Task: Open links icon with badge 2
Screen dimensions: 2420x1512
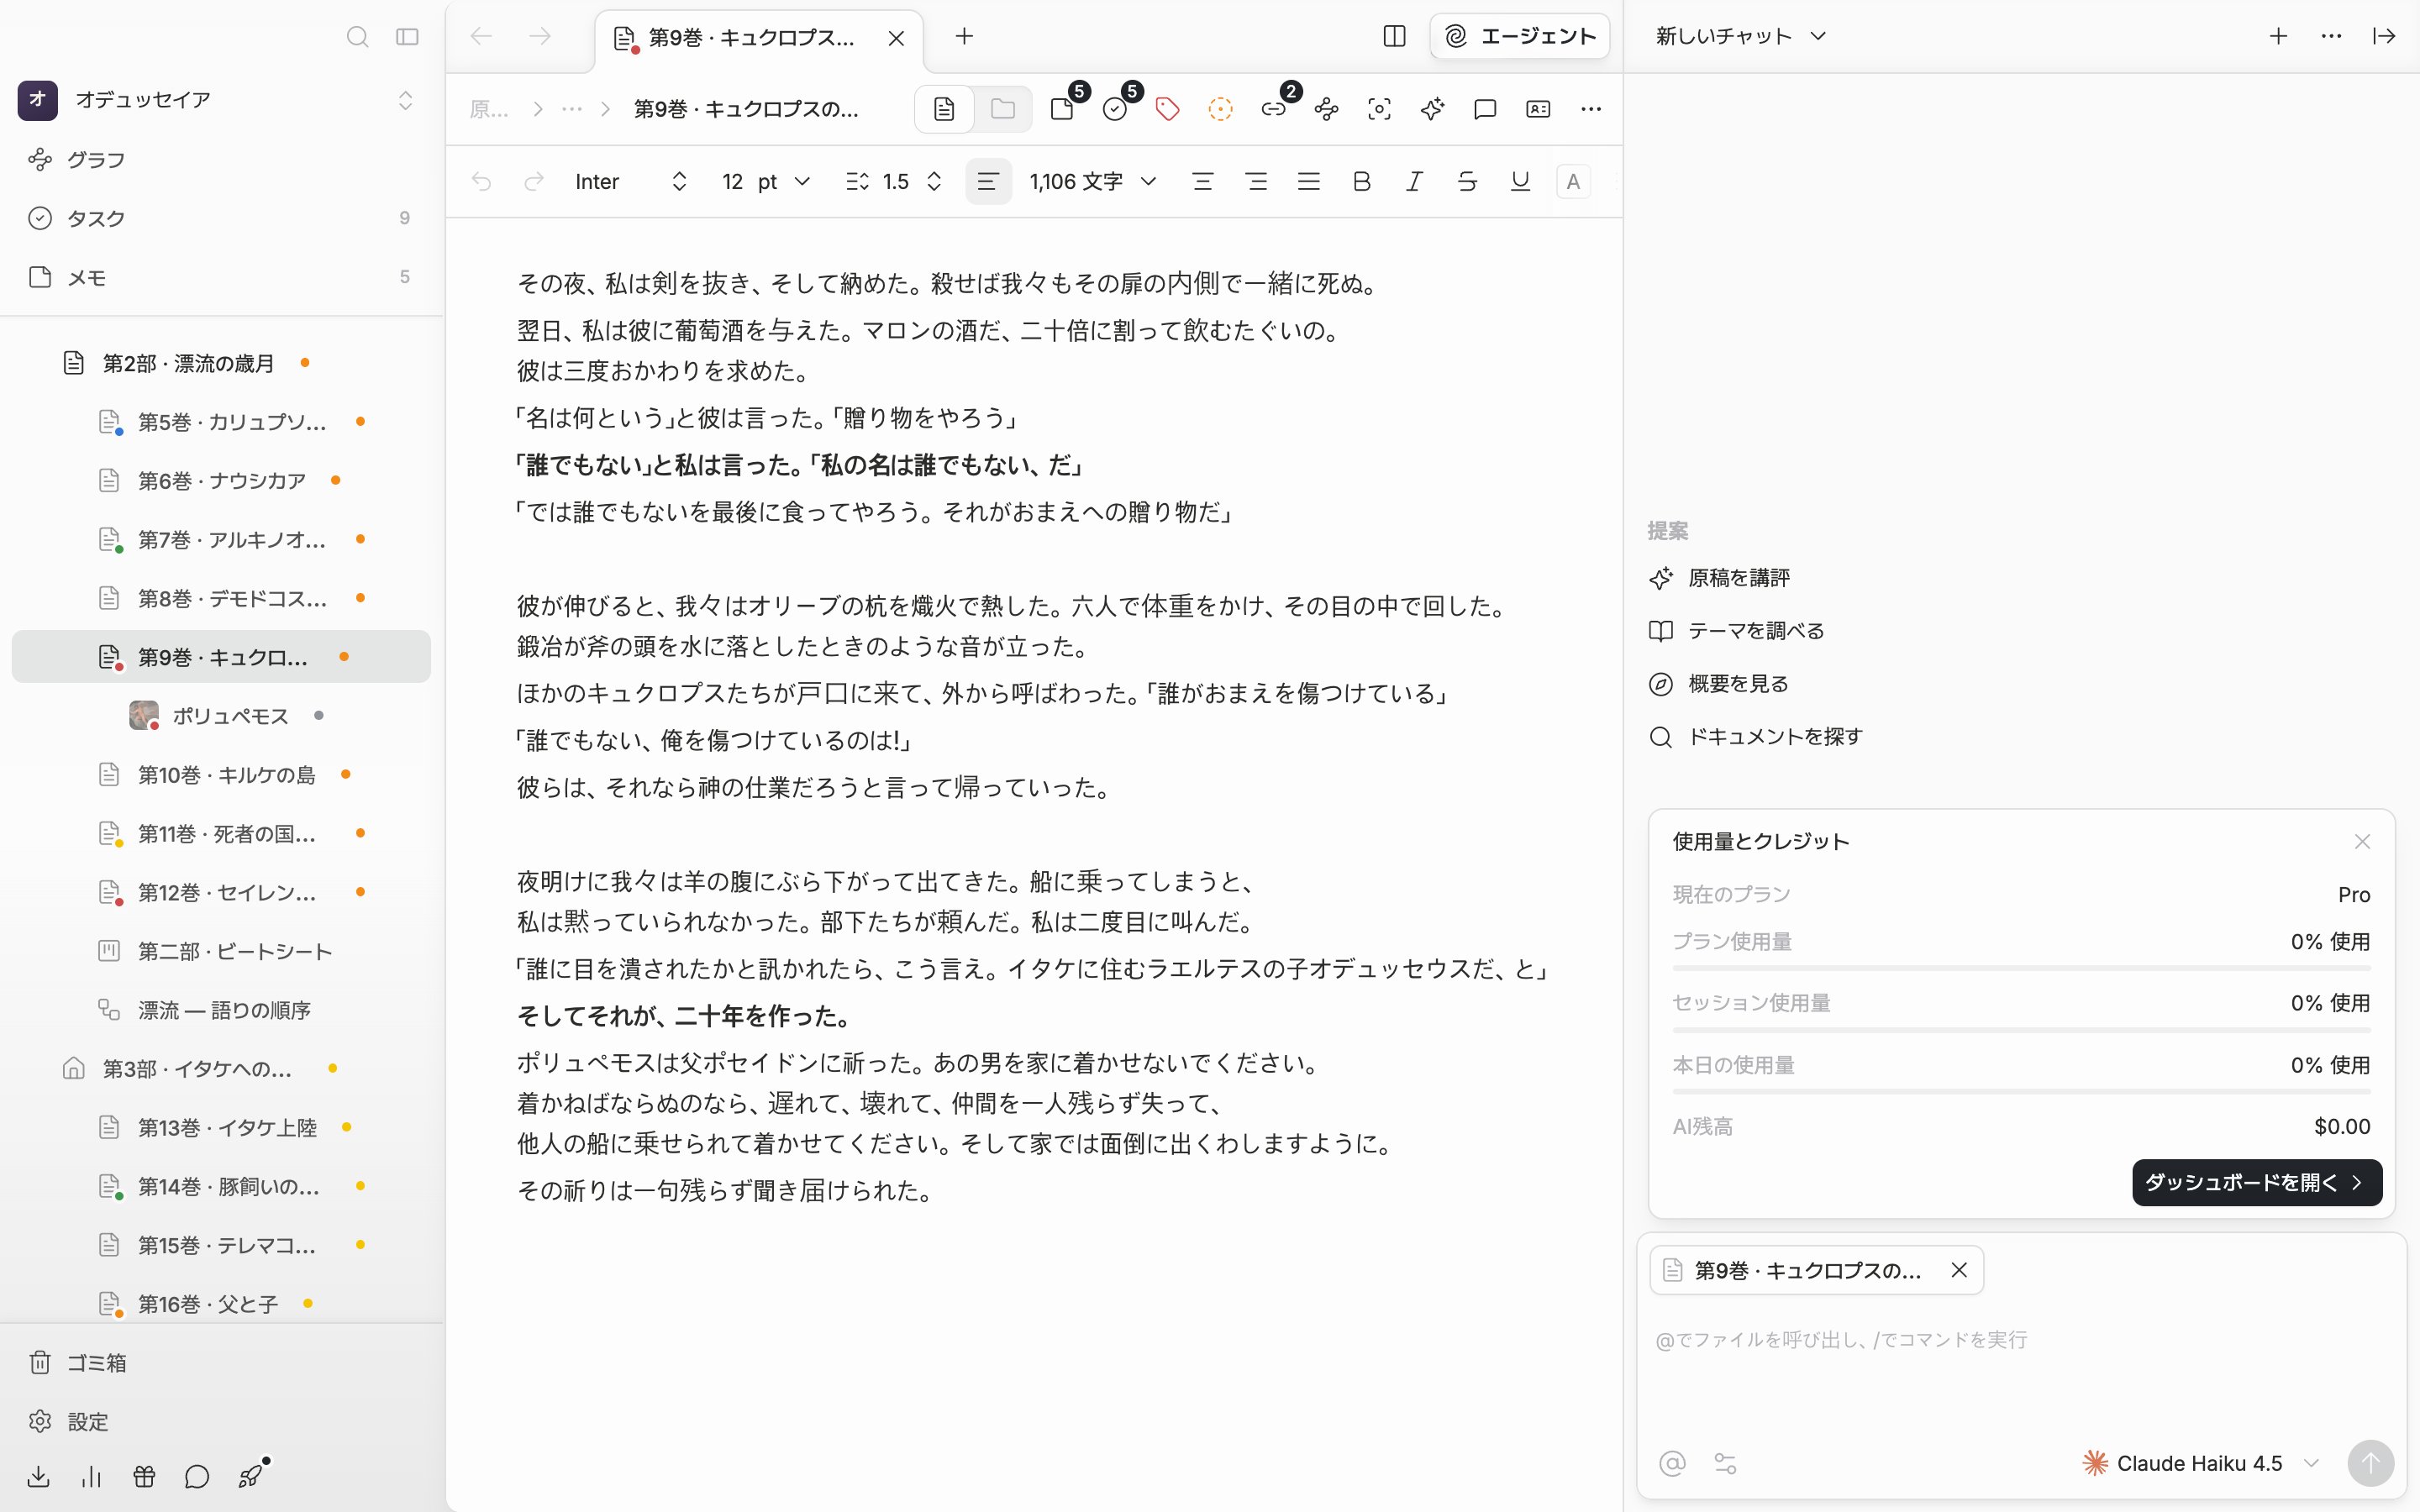Action: pos(1275,109)
